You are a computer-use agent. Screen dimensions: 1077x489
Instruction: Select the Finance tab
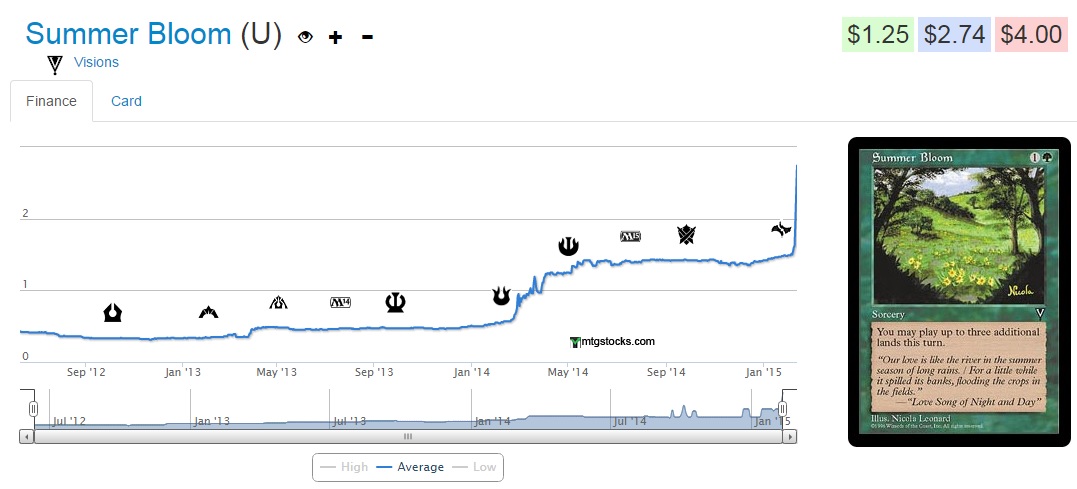point(51,101)
